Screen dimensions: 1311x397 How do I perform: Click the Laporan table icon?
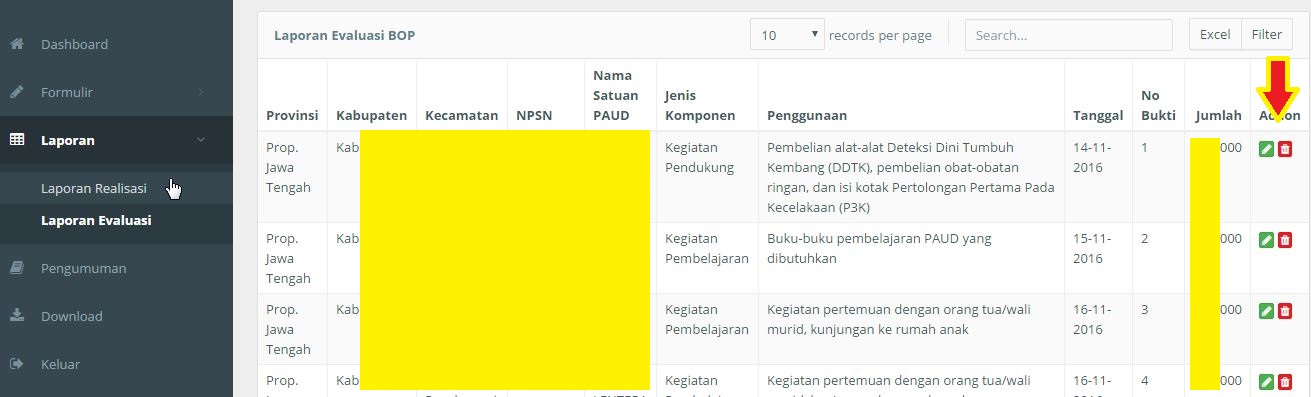(x=16, y=140)
